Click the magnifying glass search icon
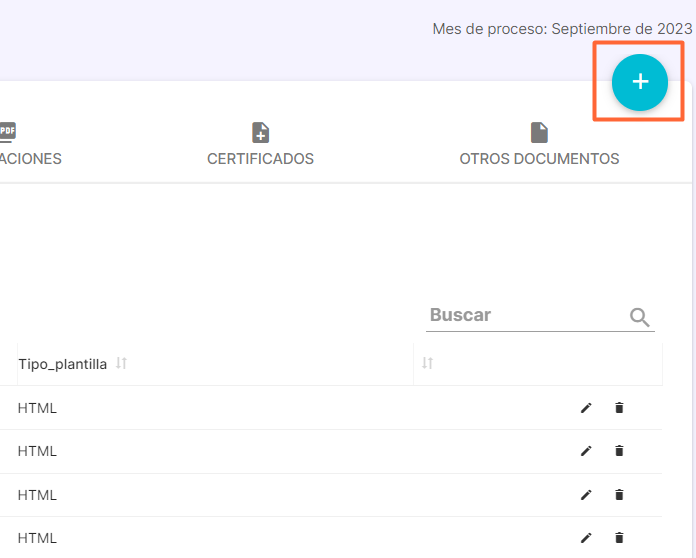Screen dimensions: 696x558 point(640,317)
